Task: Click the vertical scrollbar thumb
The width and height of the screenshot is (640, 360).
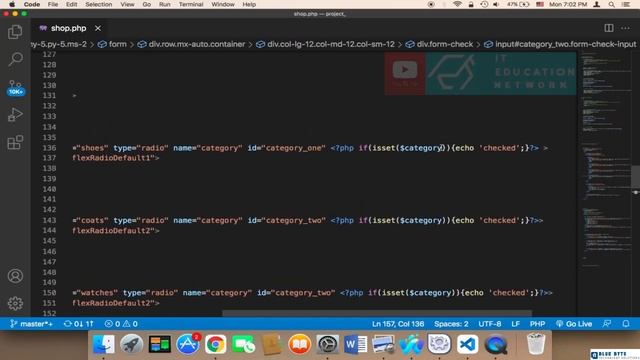Action: point(636,178)
